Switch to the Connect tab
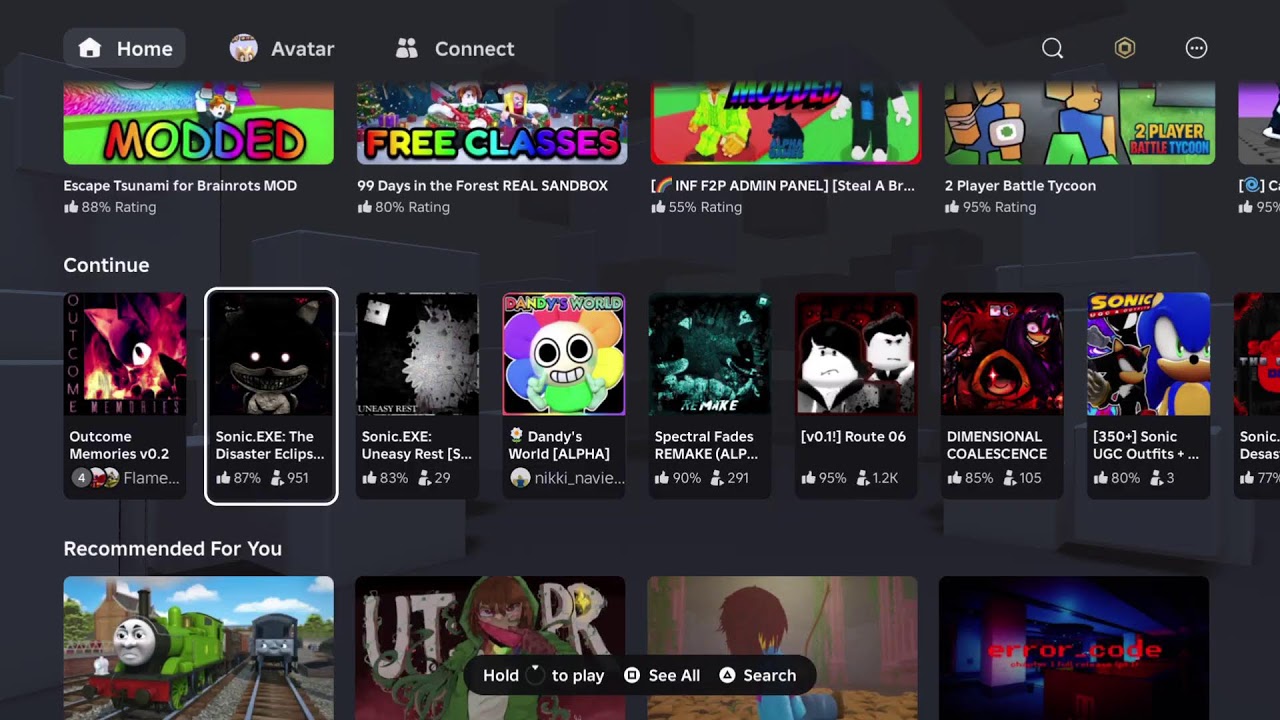Viewport: 1280px width, 720px height. (x=455, y=49)
